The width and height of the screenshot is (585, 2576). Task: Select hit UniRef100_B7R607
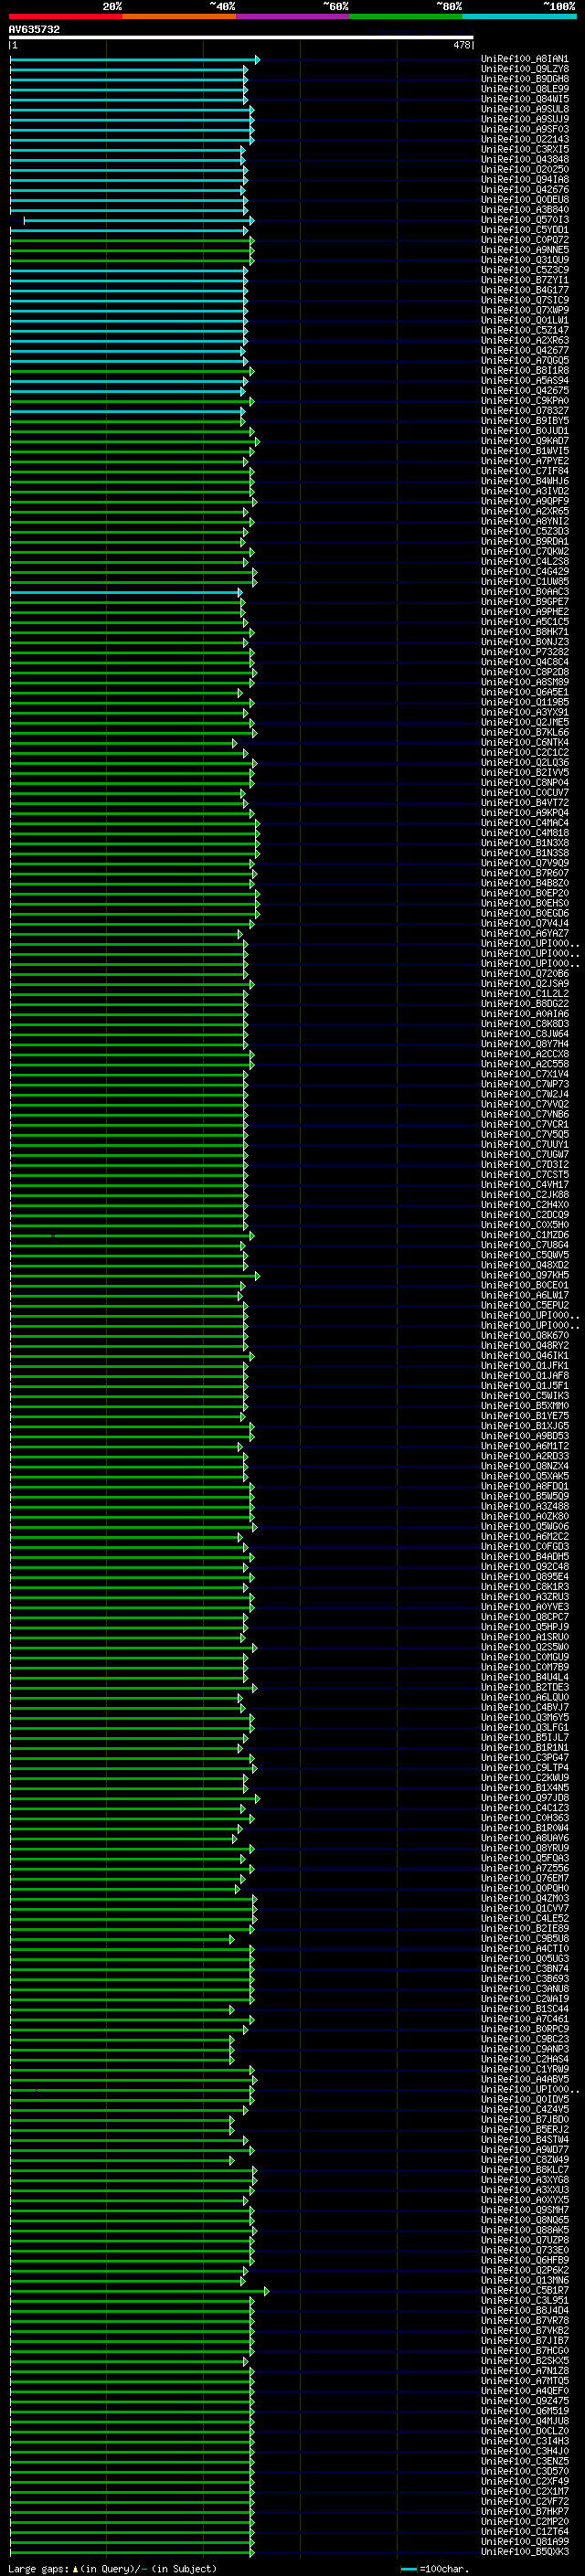tap(525, 873)
